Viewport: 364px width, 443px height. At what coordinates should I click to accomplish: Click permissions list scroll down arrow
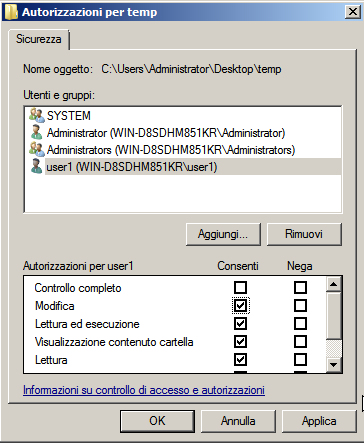click(x=333, y=365)
